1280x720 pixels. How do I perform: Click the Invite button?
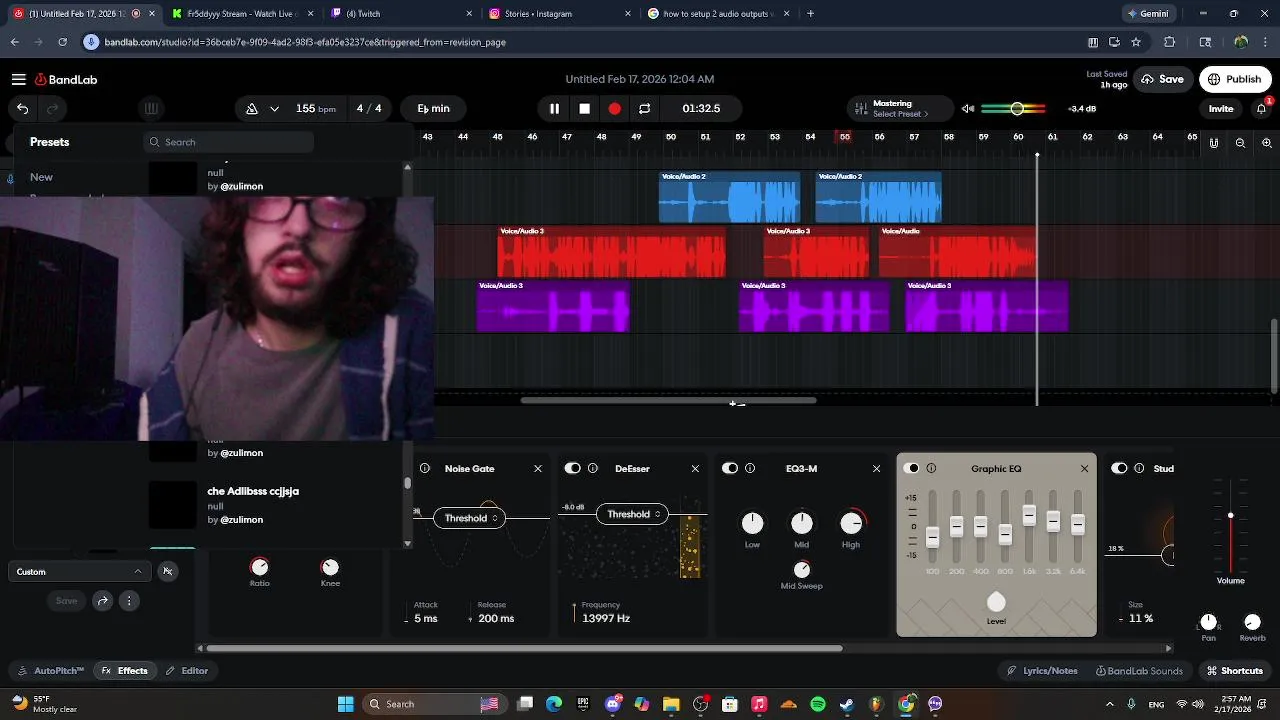point(1221,108)
